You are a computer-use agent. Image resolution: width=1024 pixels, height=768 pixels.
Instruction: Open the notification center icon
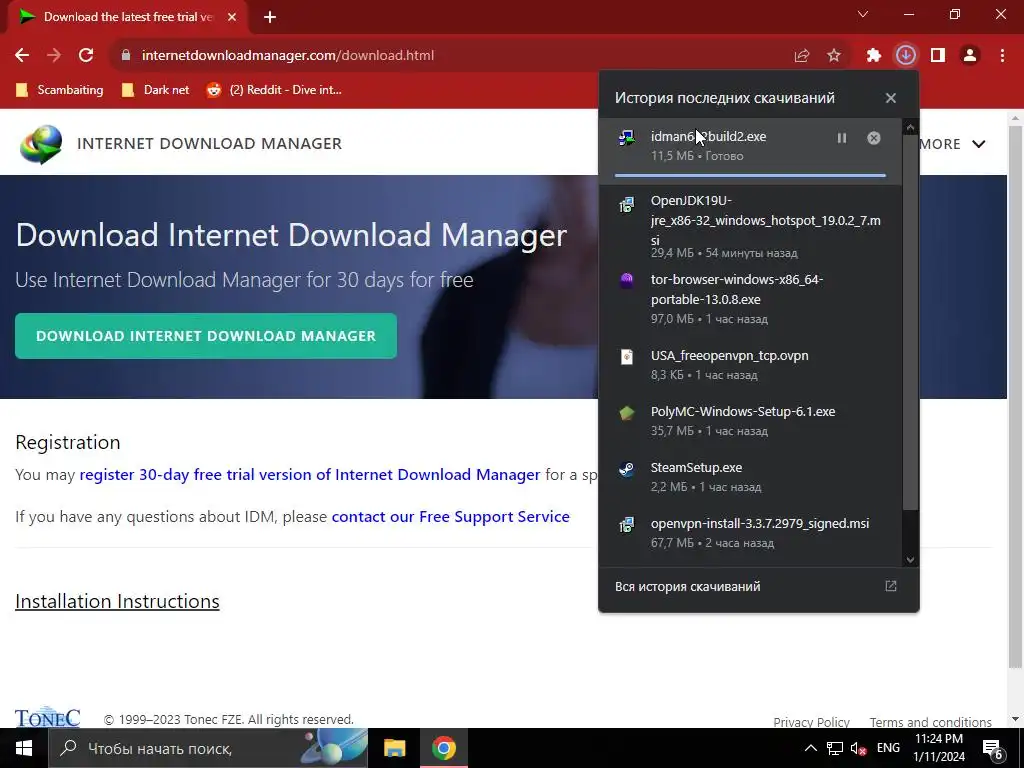click(993, 748)
